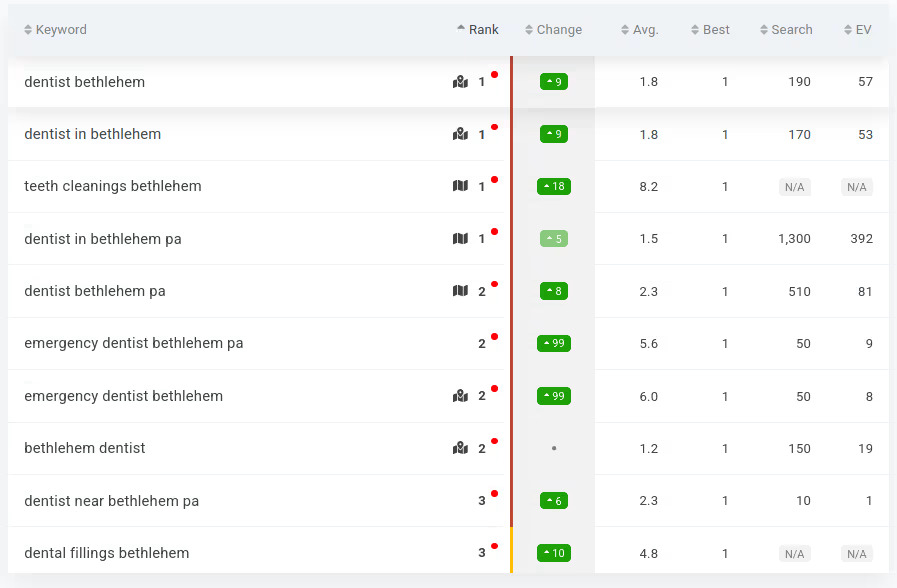Click the +18 change badge
Viewport: 897px width, 588px height.
554,187
